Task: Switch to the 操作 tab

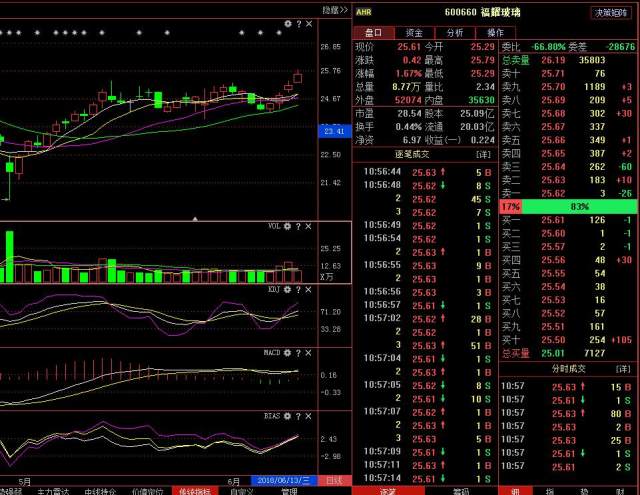Action: tap(496, 33)
